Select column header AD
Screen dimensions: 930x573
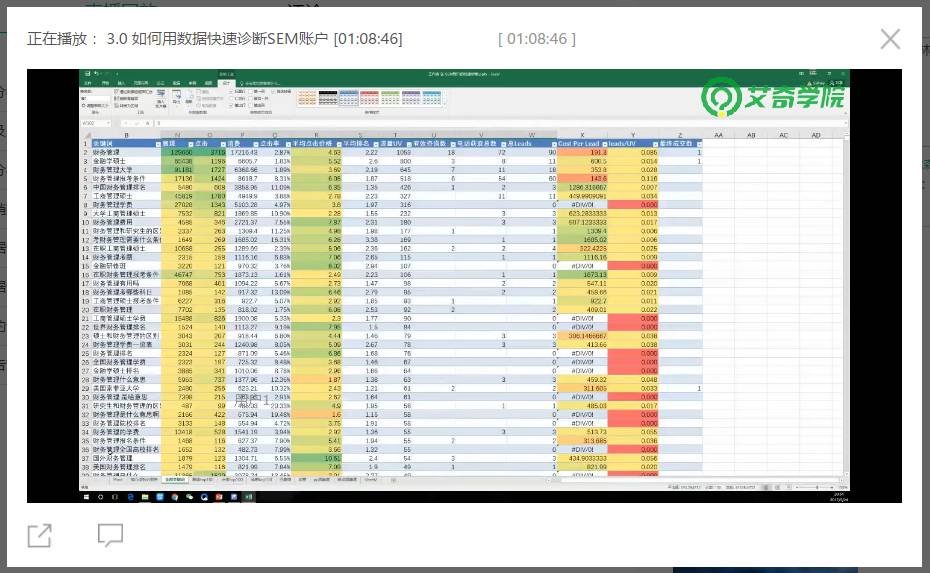tap(816, 135)
